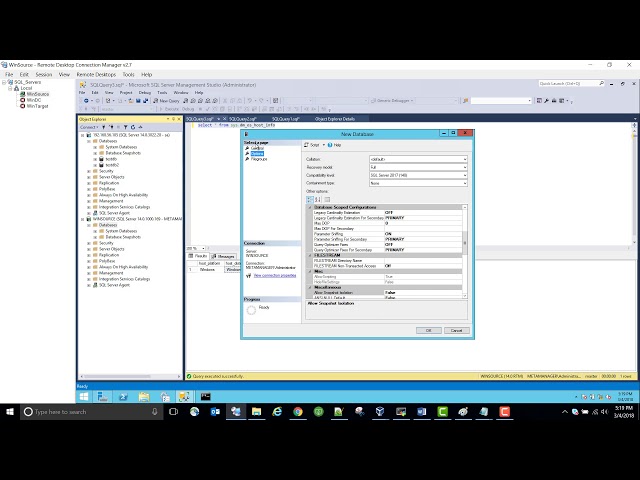Click Allow Snapshot Isolation False value
Image resolution: width=640 pixels, height=480 pixels.
423,293
